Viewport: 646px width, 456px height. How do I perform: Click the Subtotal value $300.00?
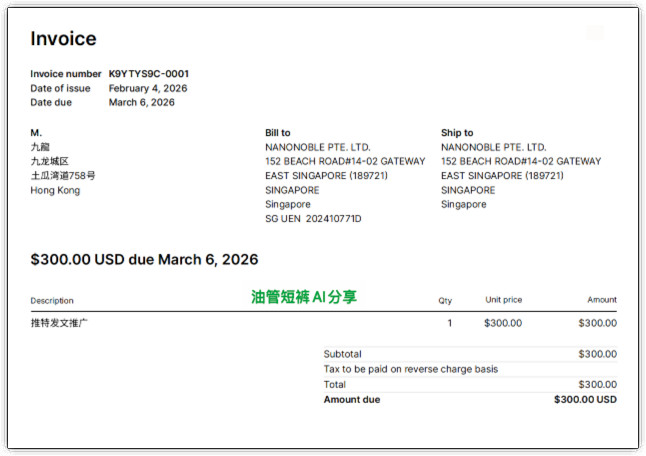pyautogui.click(x=597, y=354)
